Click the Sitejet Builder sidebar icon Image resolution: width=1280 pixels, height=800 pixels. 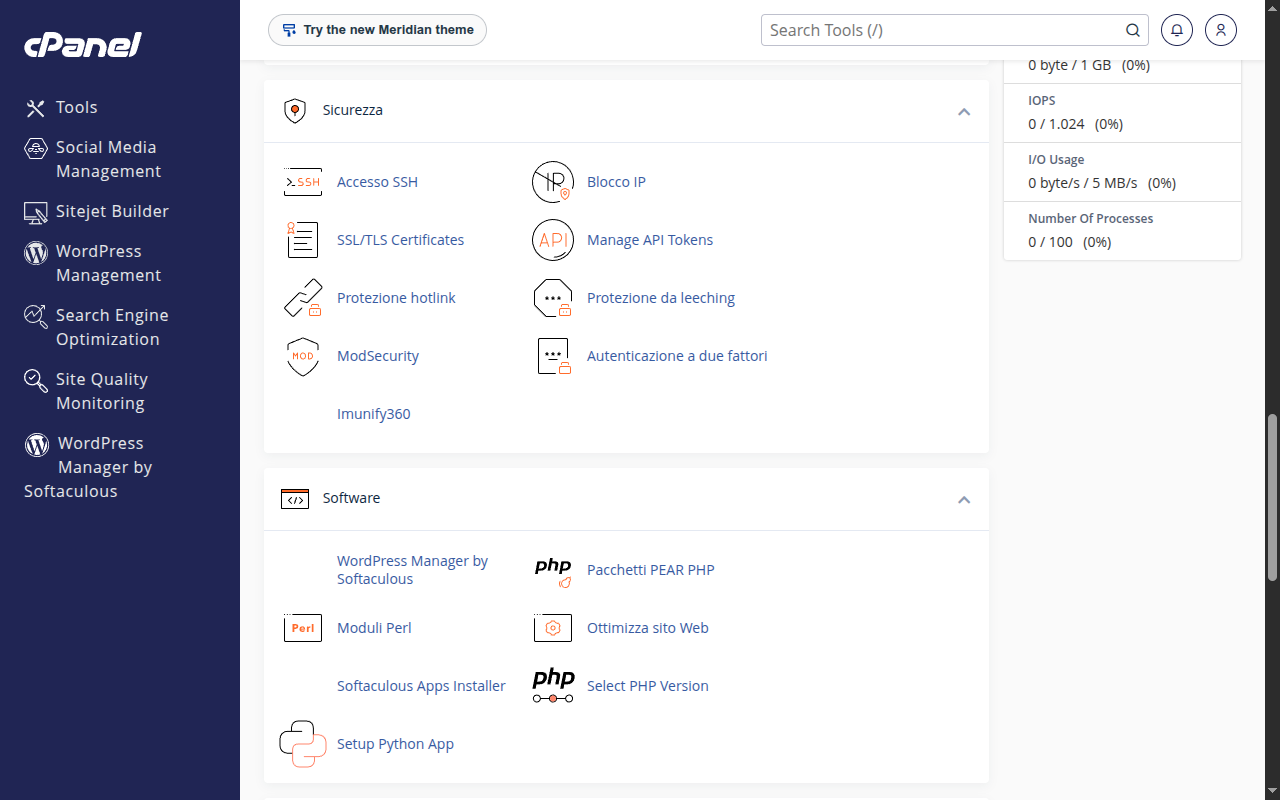tap(36, 212)
